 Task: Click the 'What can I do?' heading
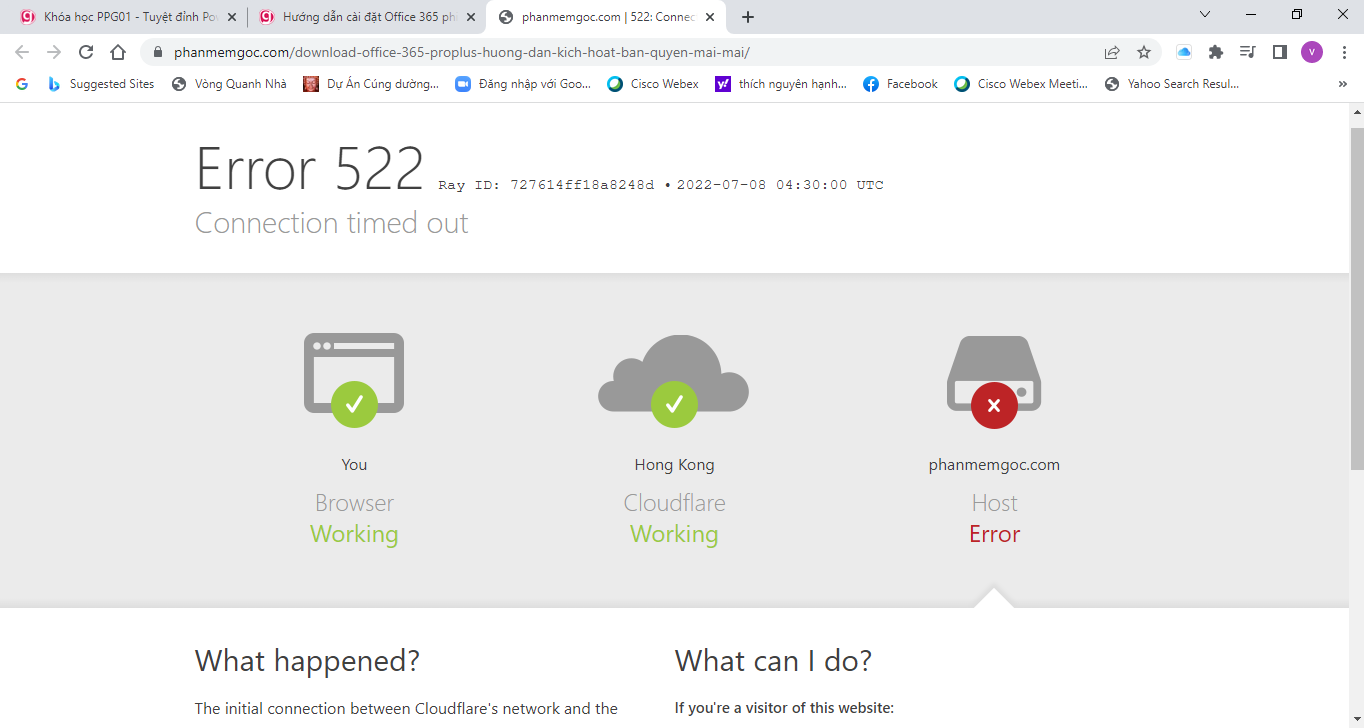coord(773,661)
